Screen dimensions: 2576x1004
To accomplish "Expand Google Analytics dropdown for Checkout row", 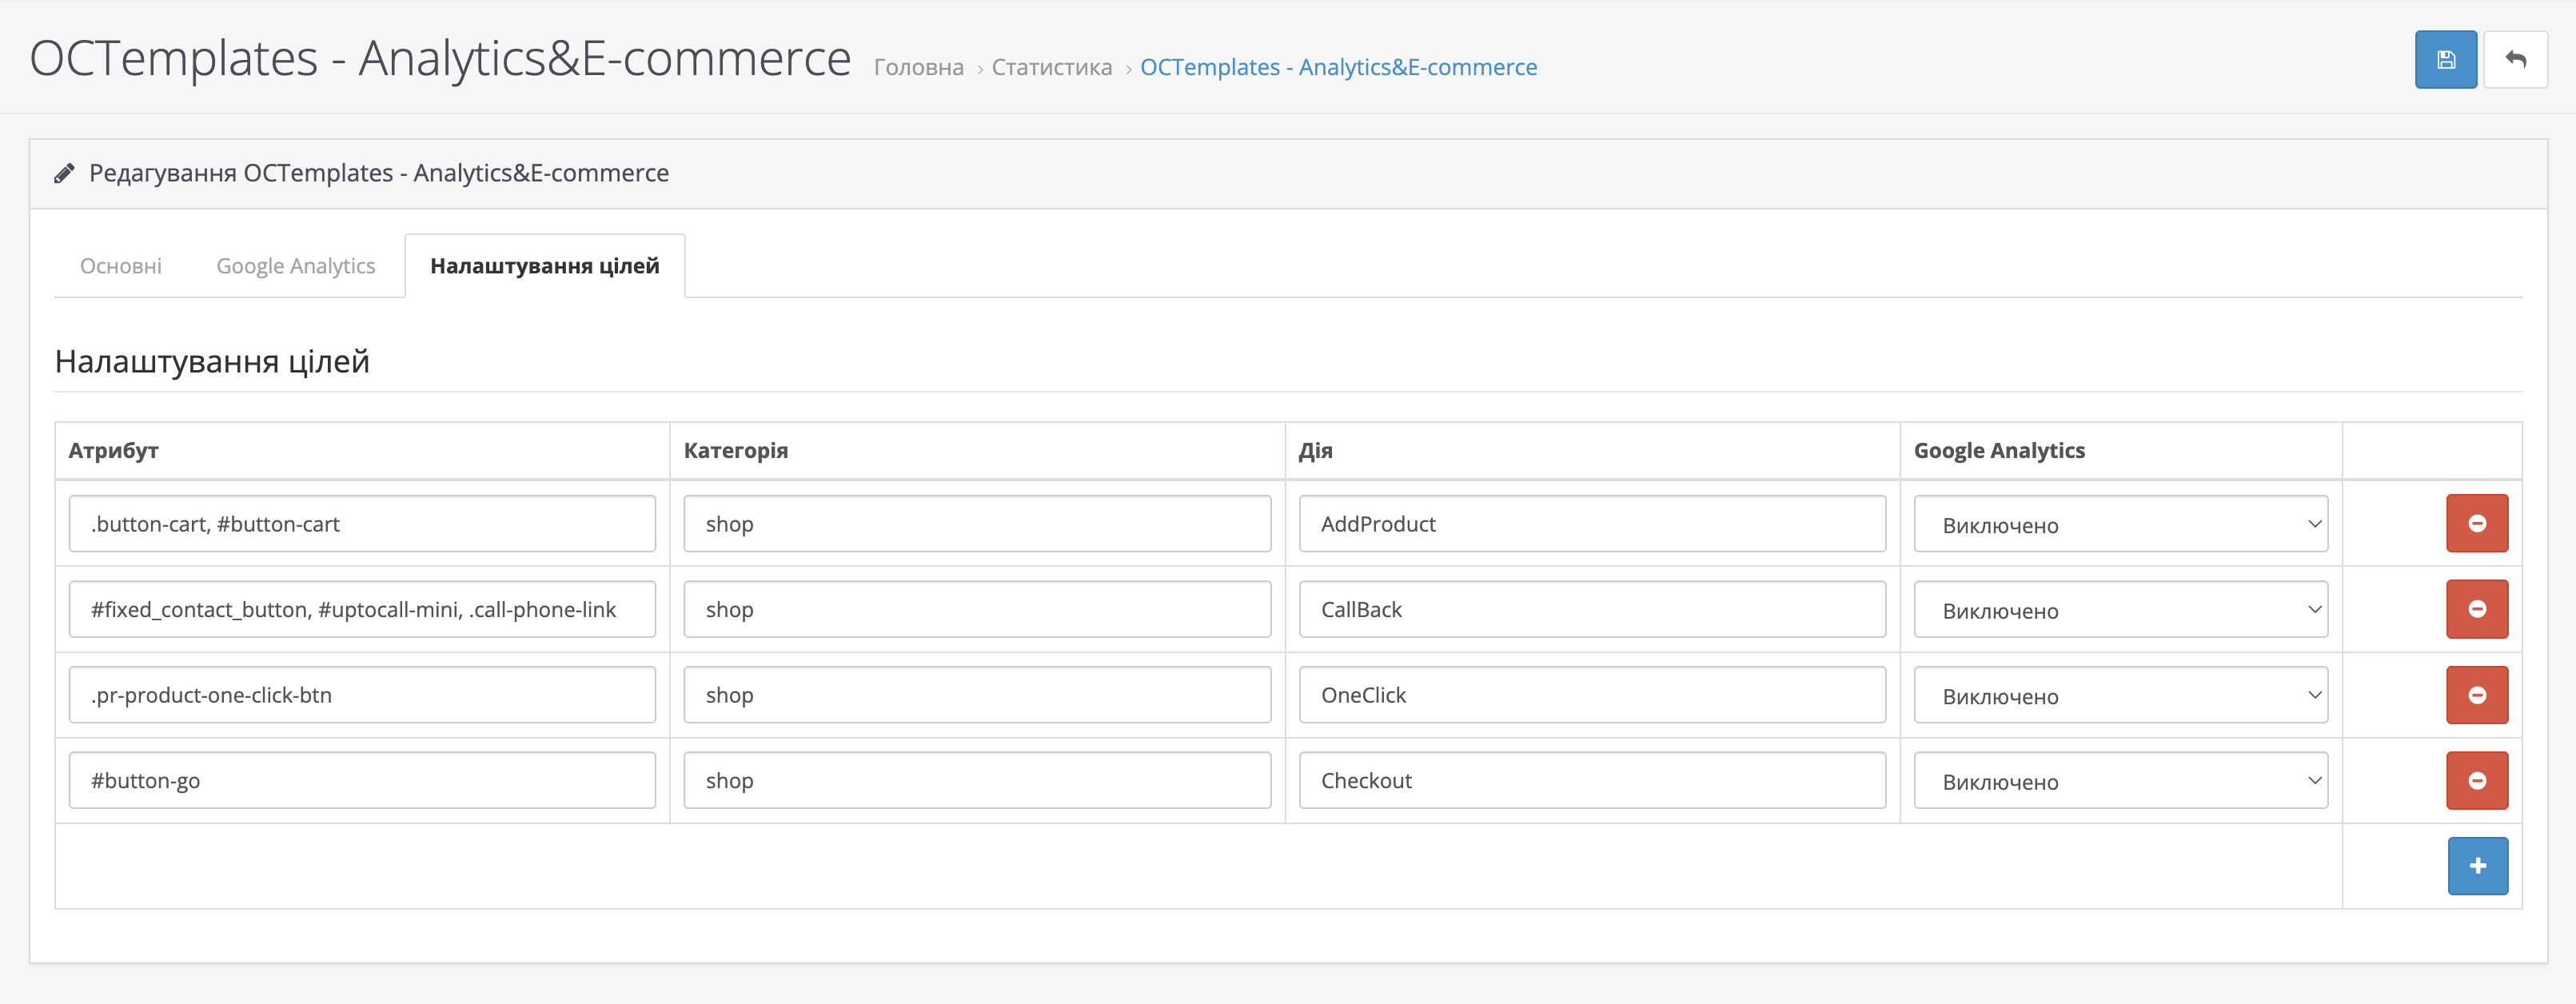I will 2120,781.
